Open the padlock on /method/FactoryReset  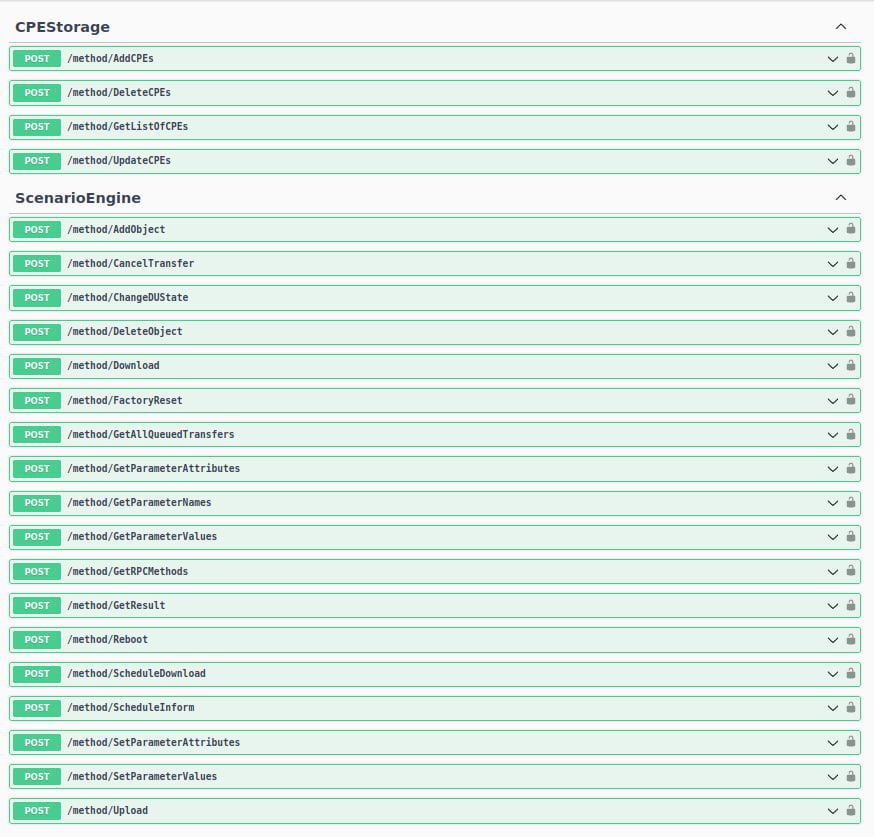(x=849, y=400)
